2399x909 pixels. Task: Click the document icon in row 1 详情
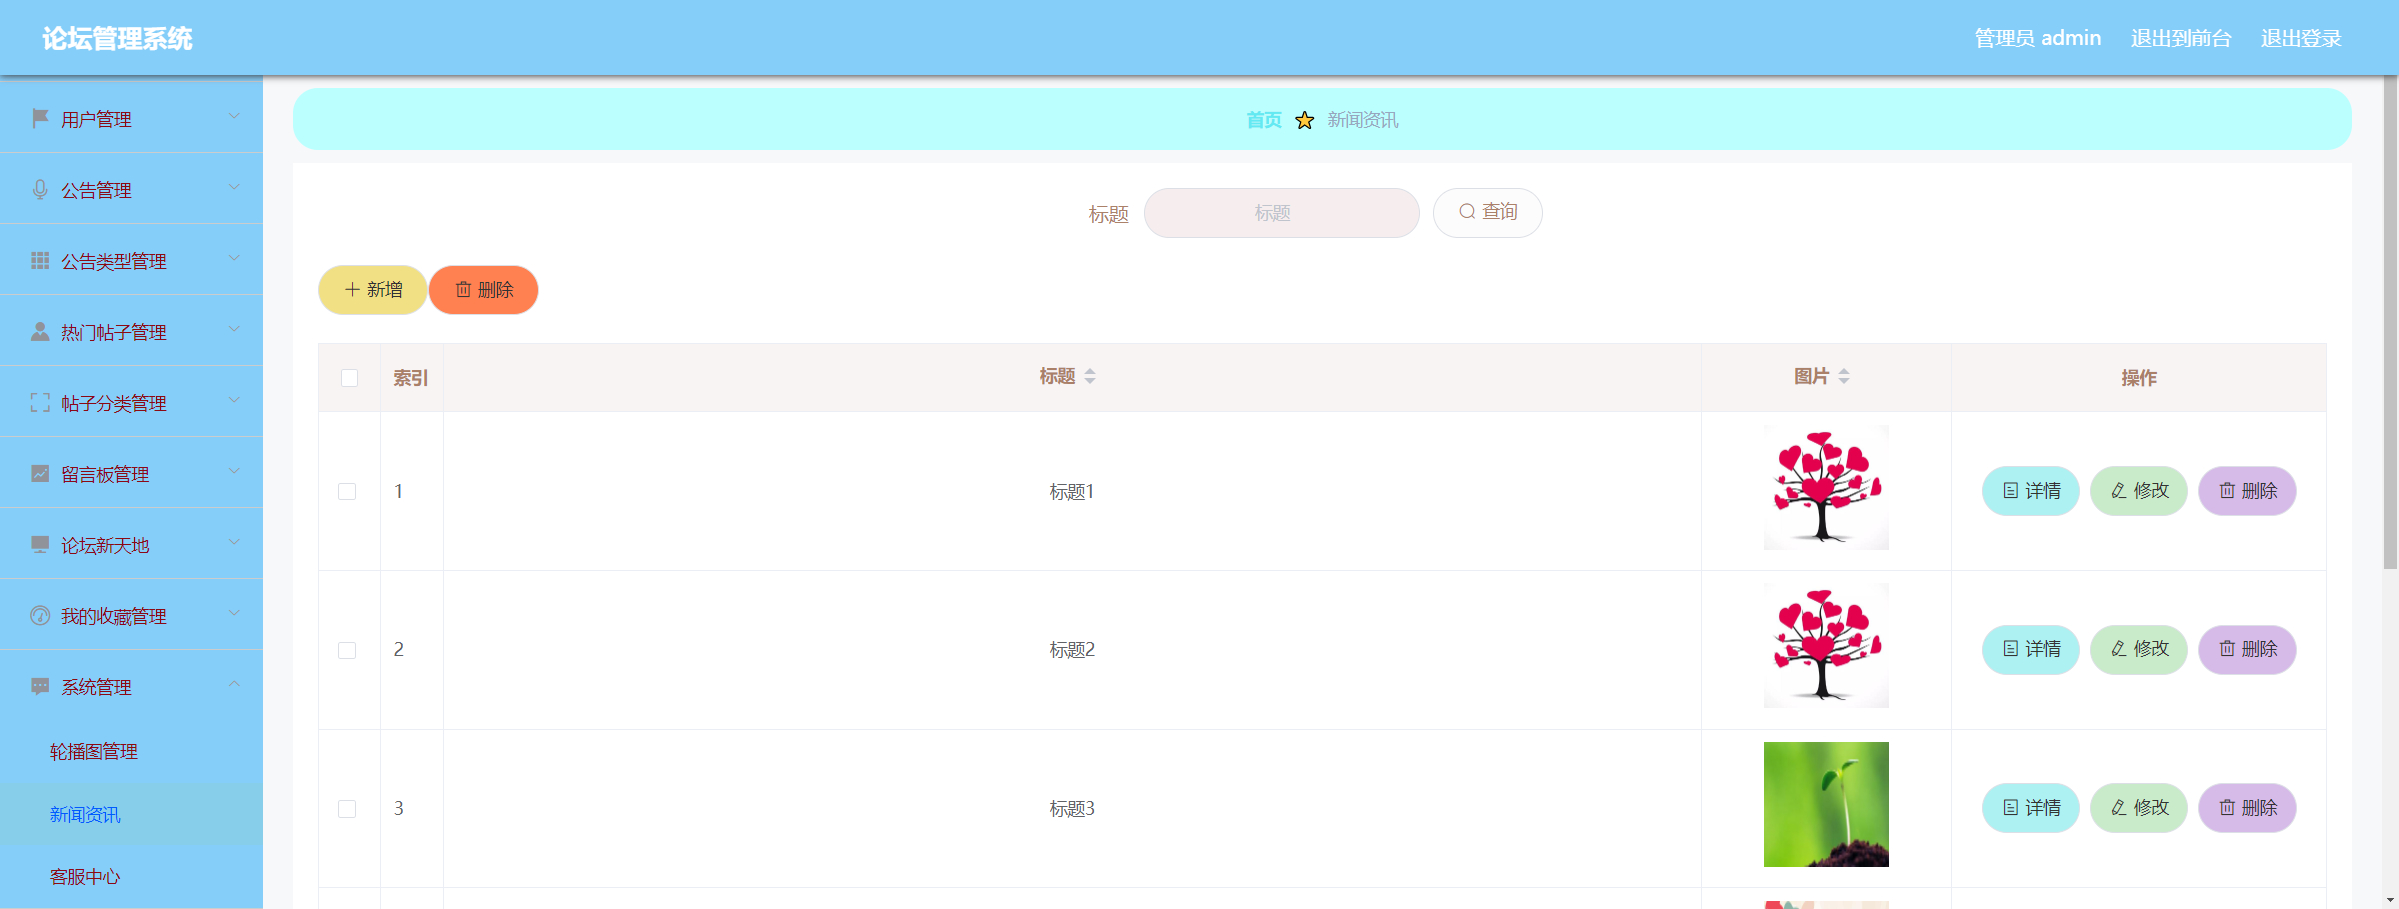pos(2011,490)
